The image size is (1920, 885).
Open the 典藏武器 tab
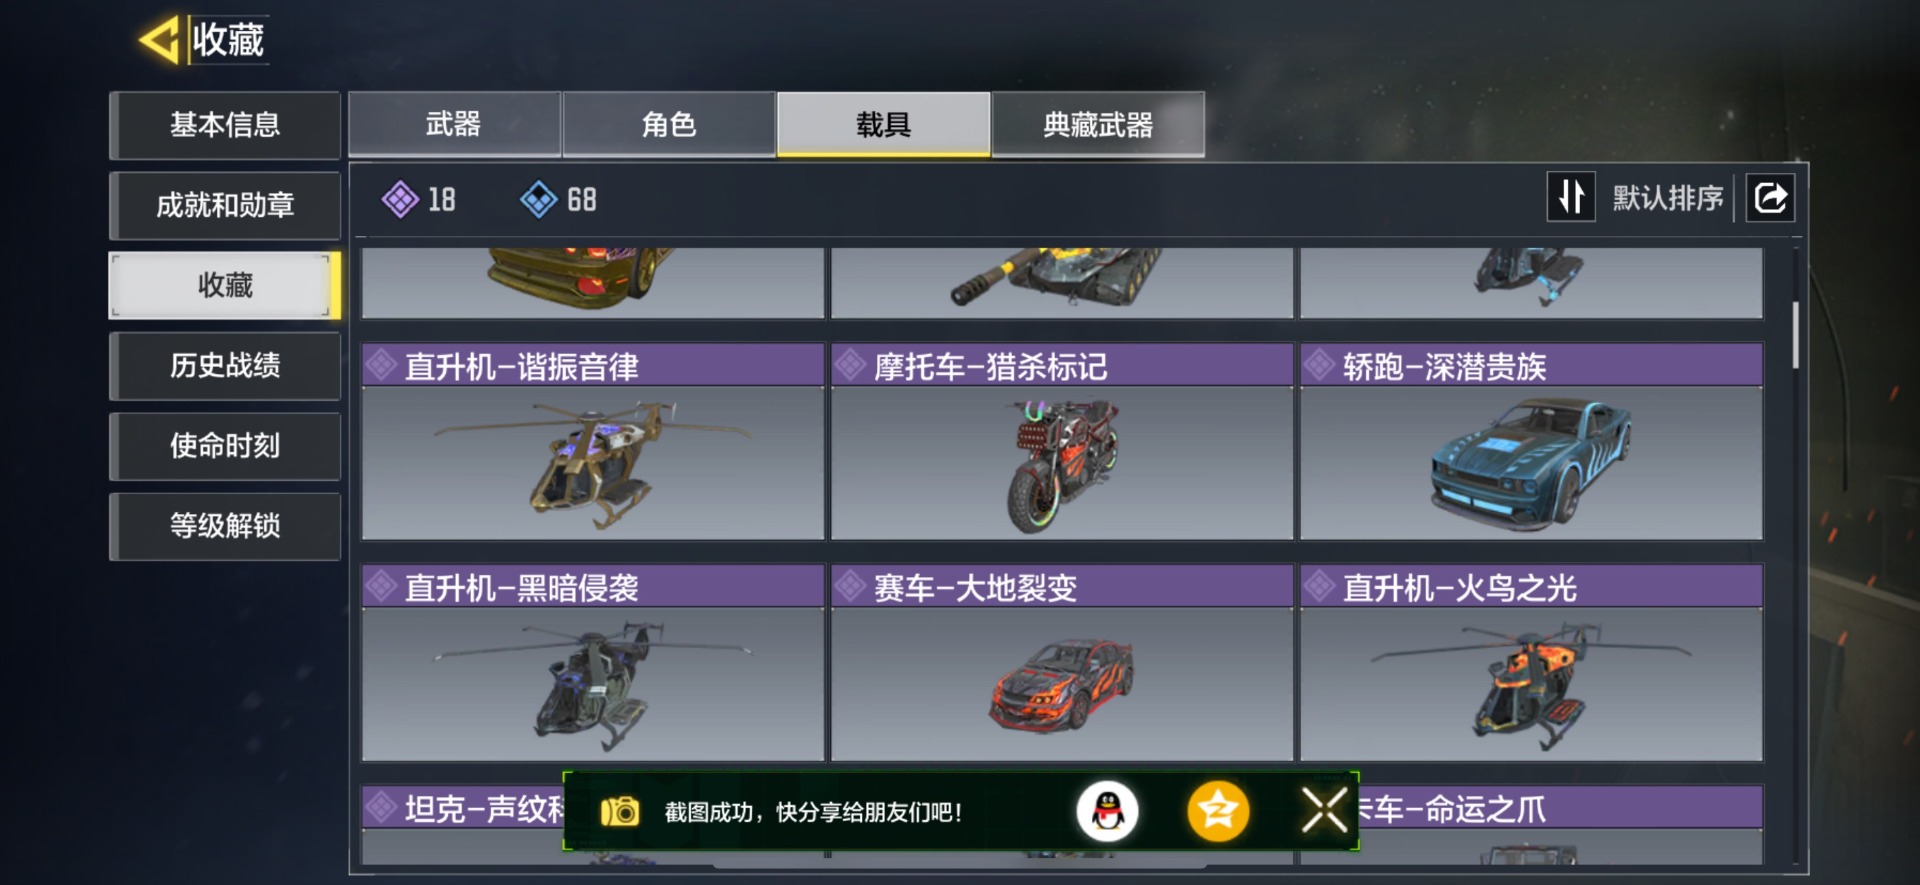pos(1098,125)
